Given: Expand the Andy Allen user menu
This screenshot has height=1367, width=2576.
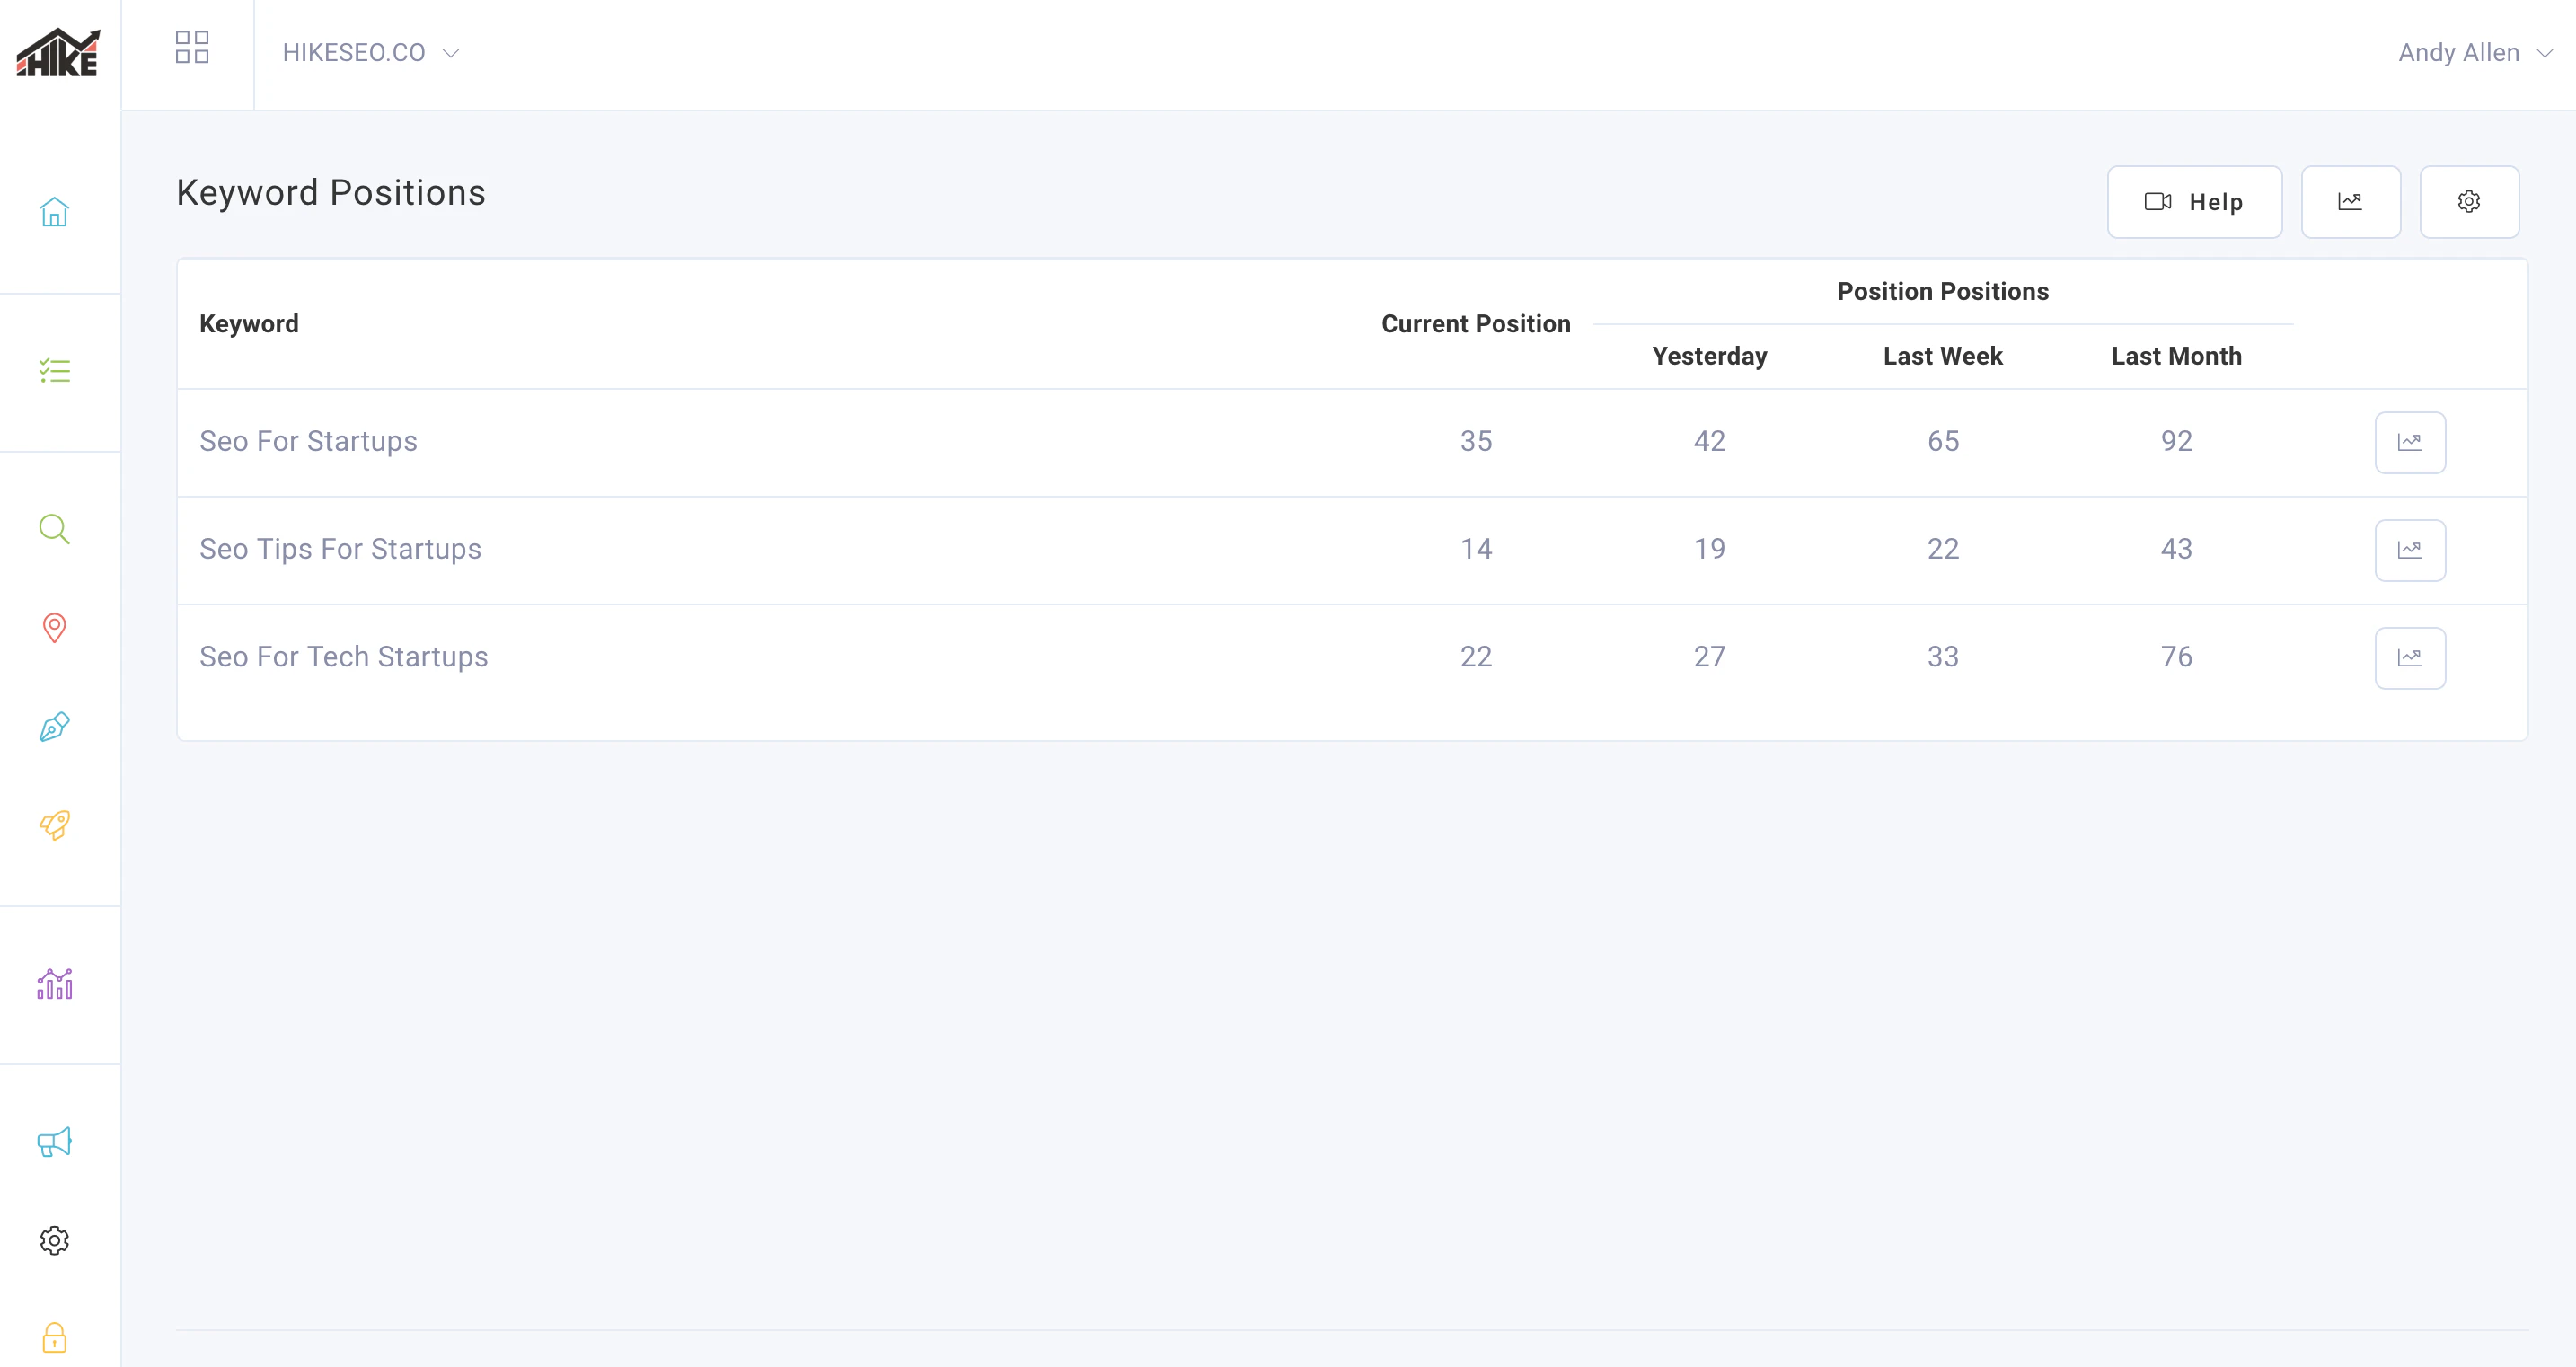Looking at the screenshot, I should coord(2474,53).
